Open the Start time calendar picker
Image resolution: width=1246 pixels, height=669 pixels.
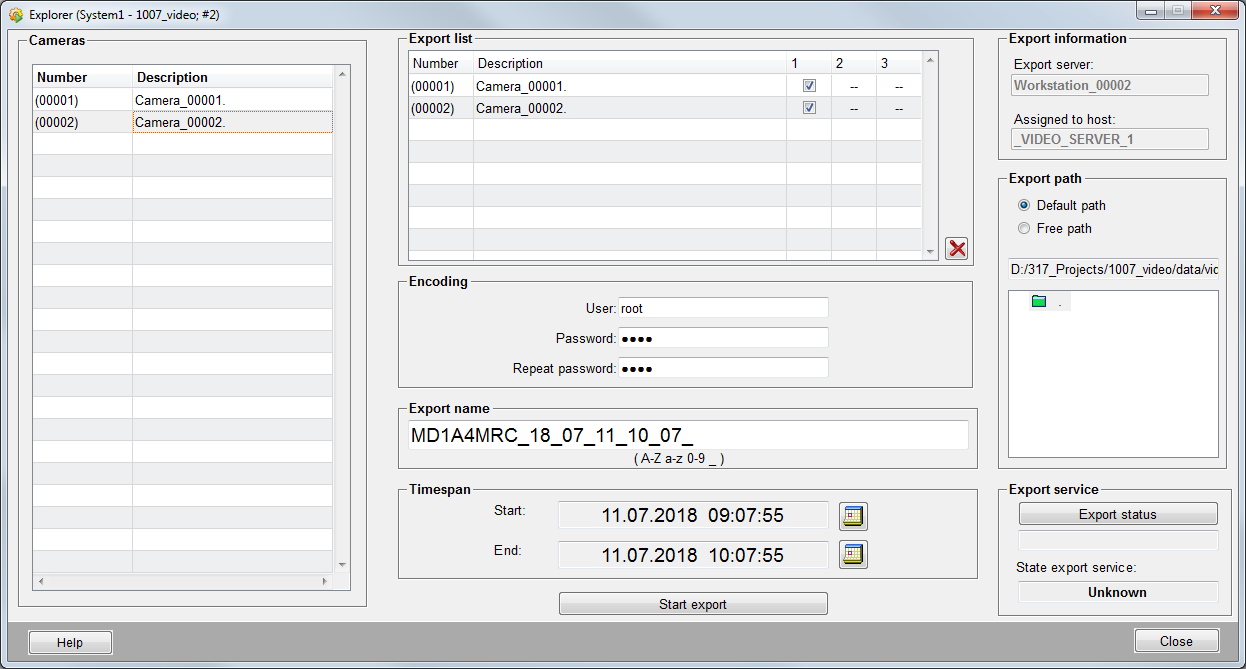(x=853, y=516)
